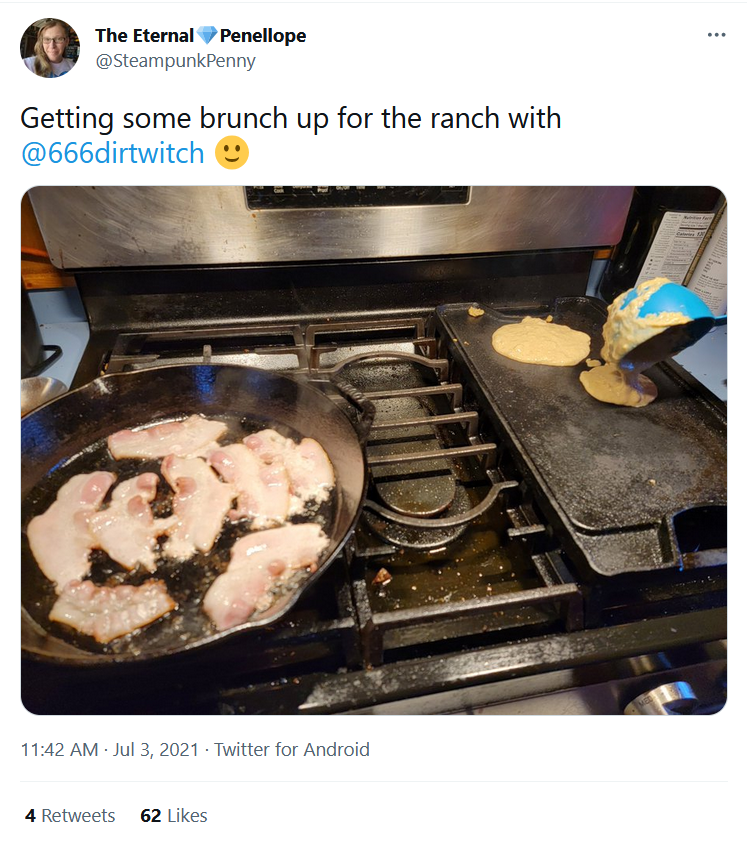Click the smiley face emoji
This screenshot has width=747, height=847.
232,153
